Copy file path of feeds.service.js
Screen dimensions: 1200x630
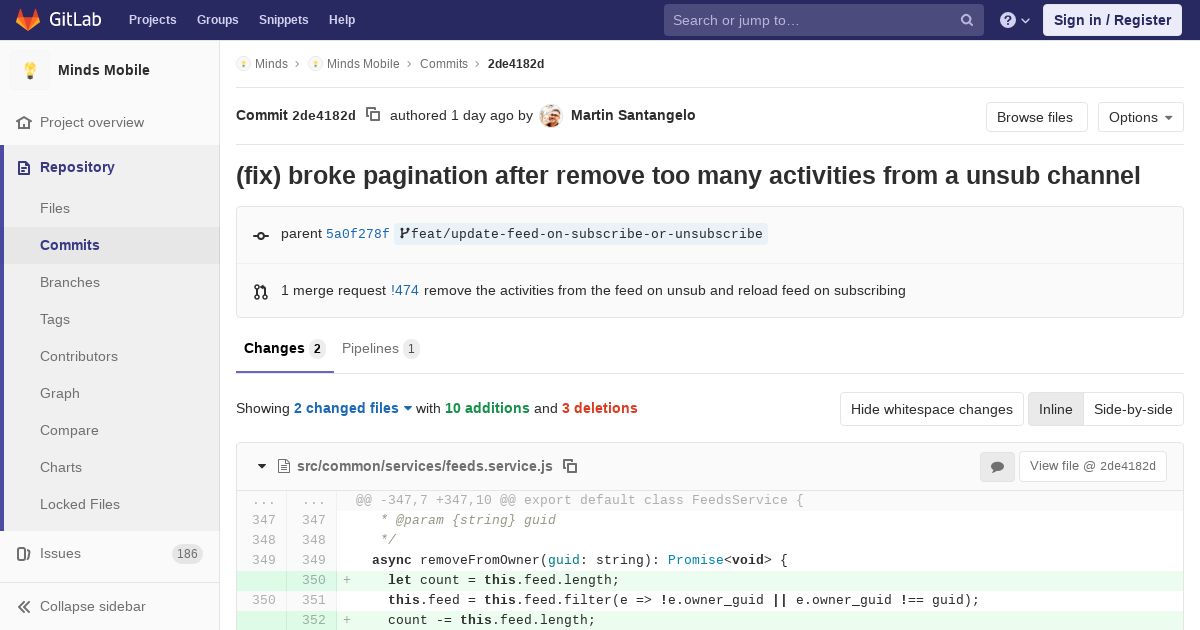coord(570,466)
